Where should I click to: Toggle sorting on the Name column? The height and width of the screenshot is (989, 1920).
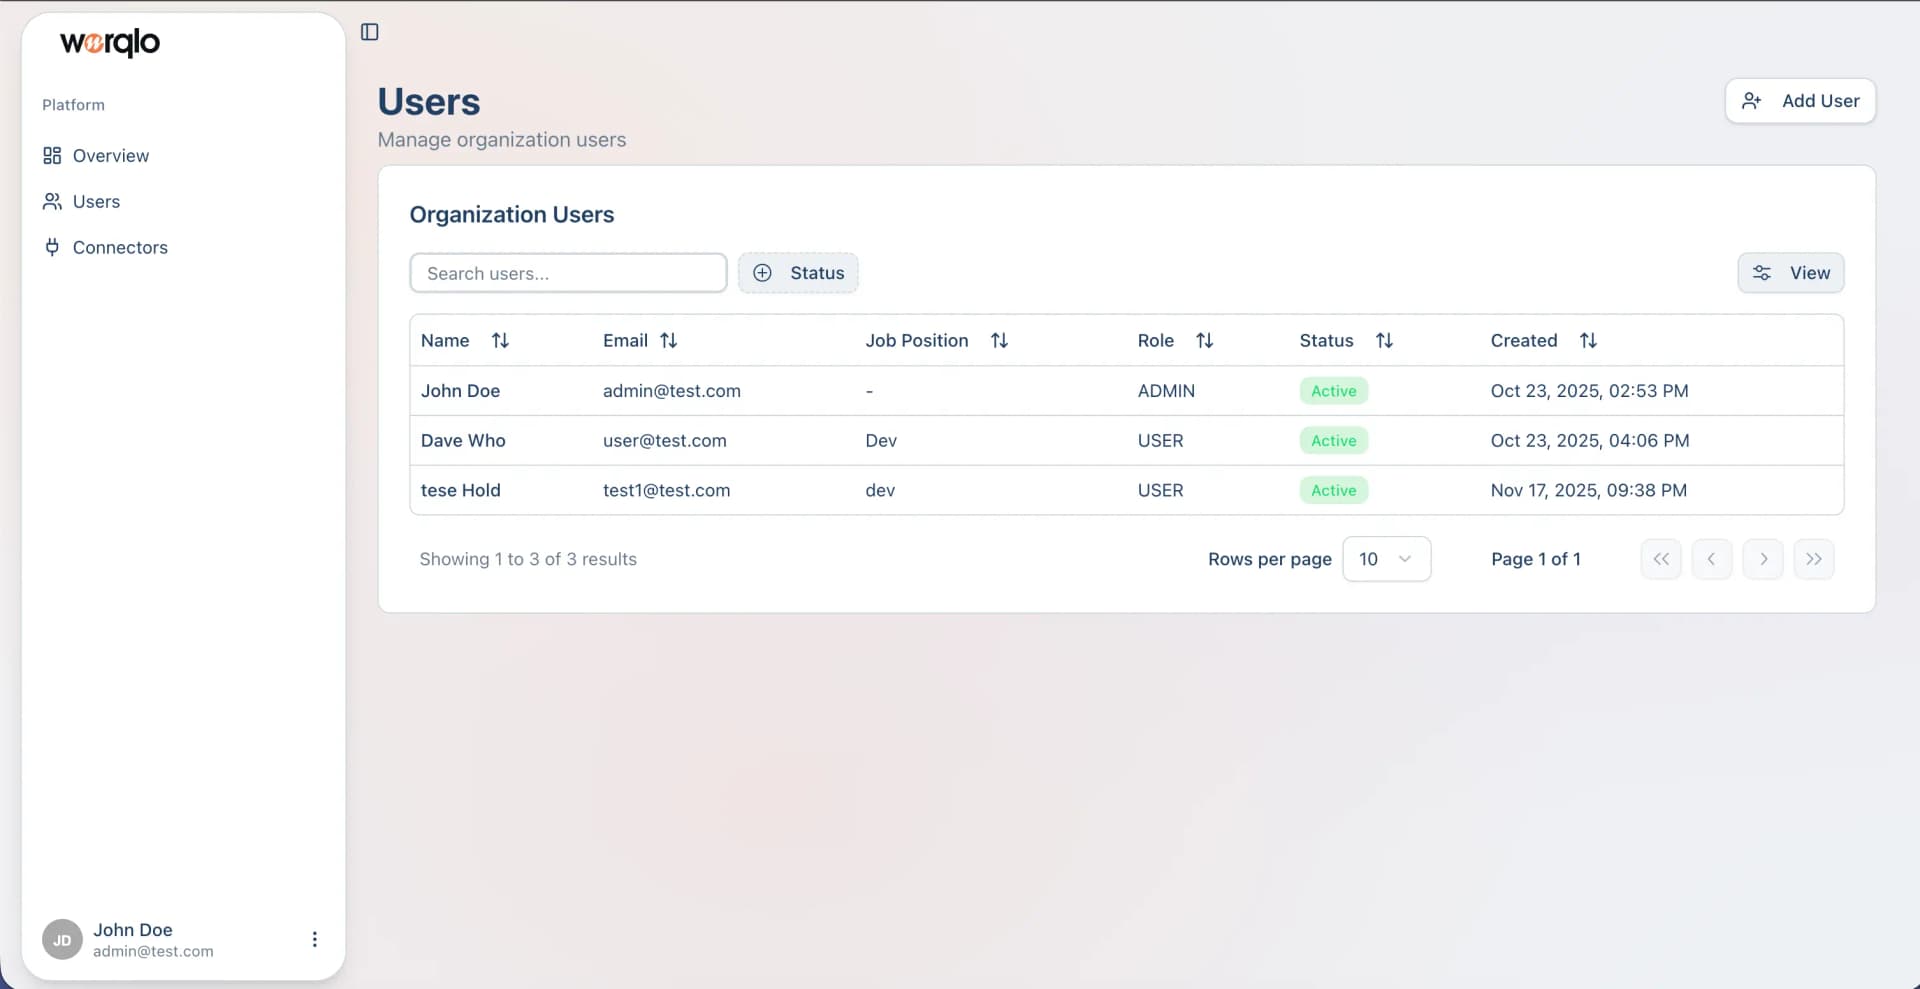click(x=500, y=340)
